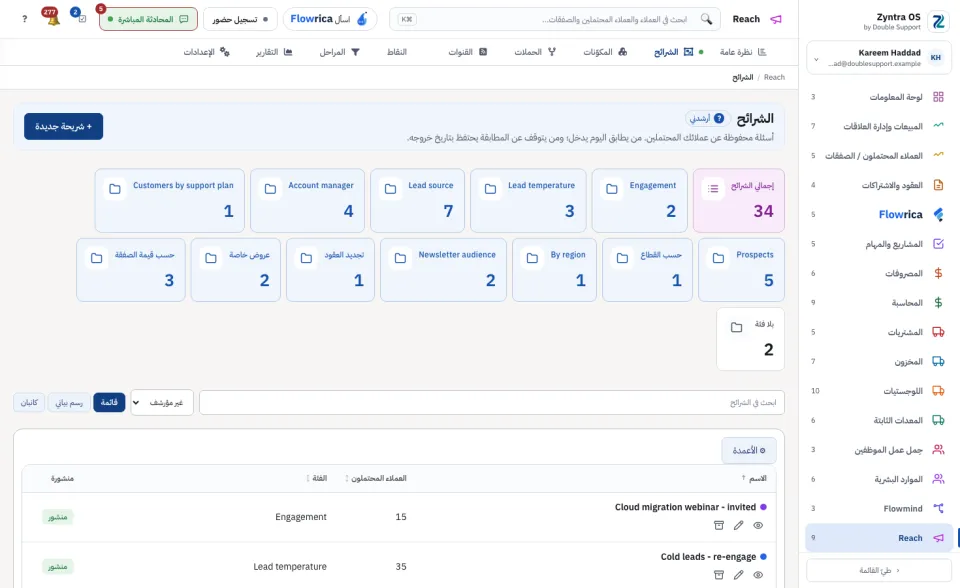
Task: Click the أرشدني guide me button
Action: tap(707, 118)
